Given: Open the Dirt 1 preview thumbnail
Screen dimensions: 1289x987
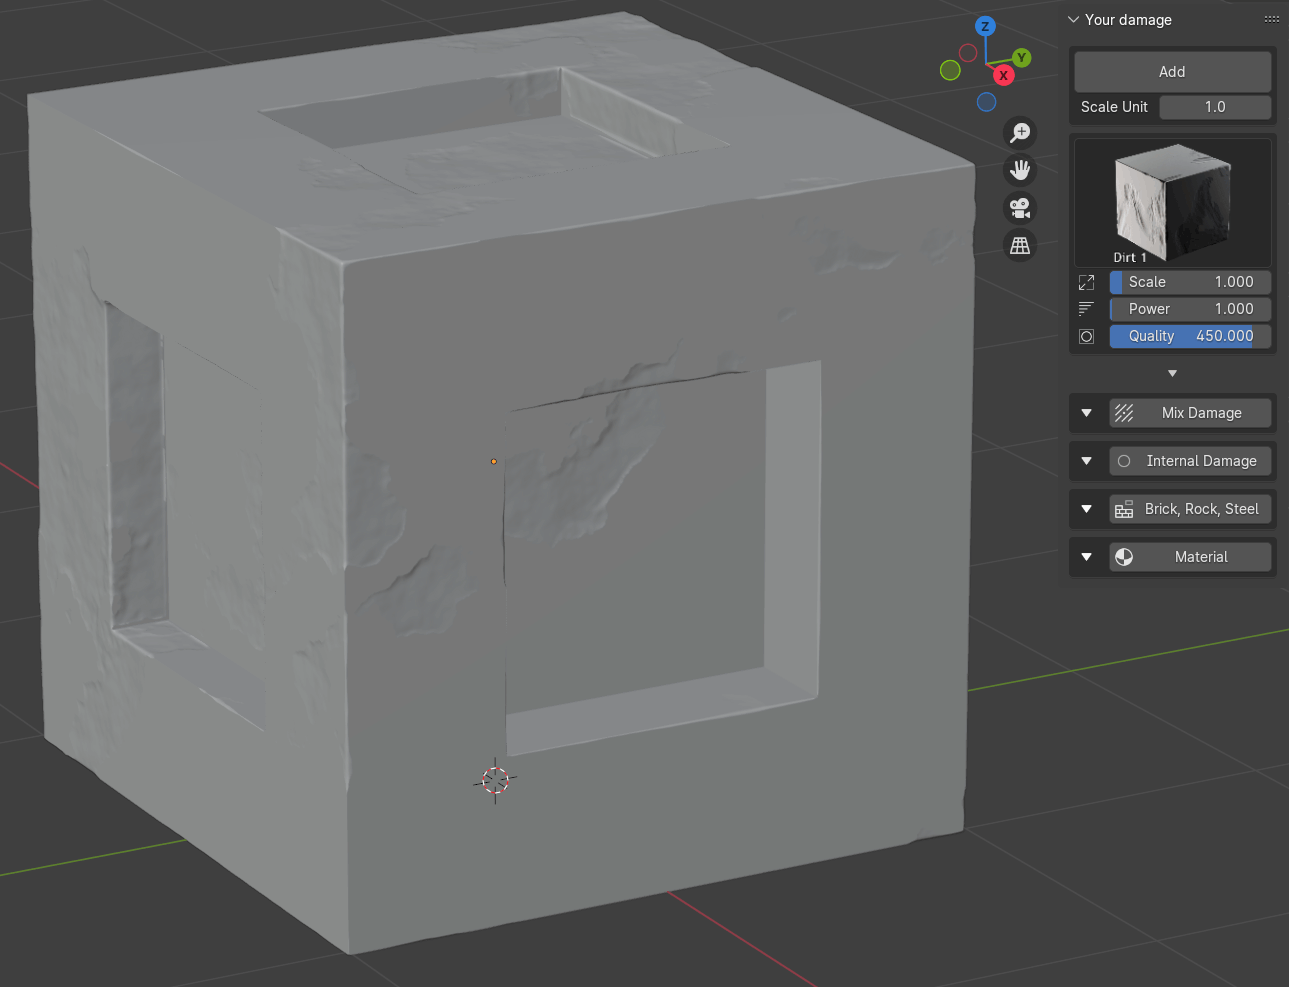Looking at the screenshot, I should 1172,202.
